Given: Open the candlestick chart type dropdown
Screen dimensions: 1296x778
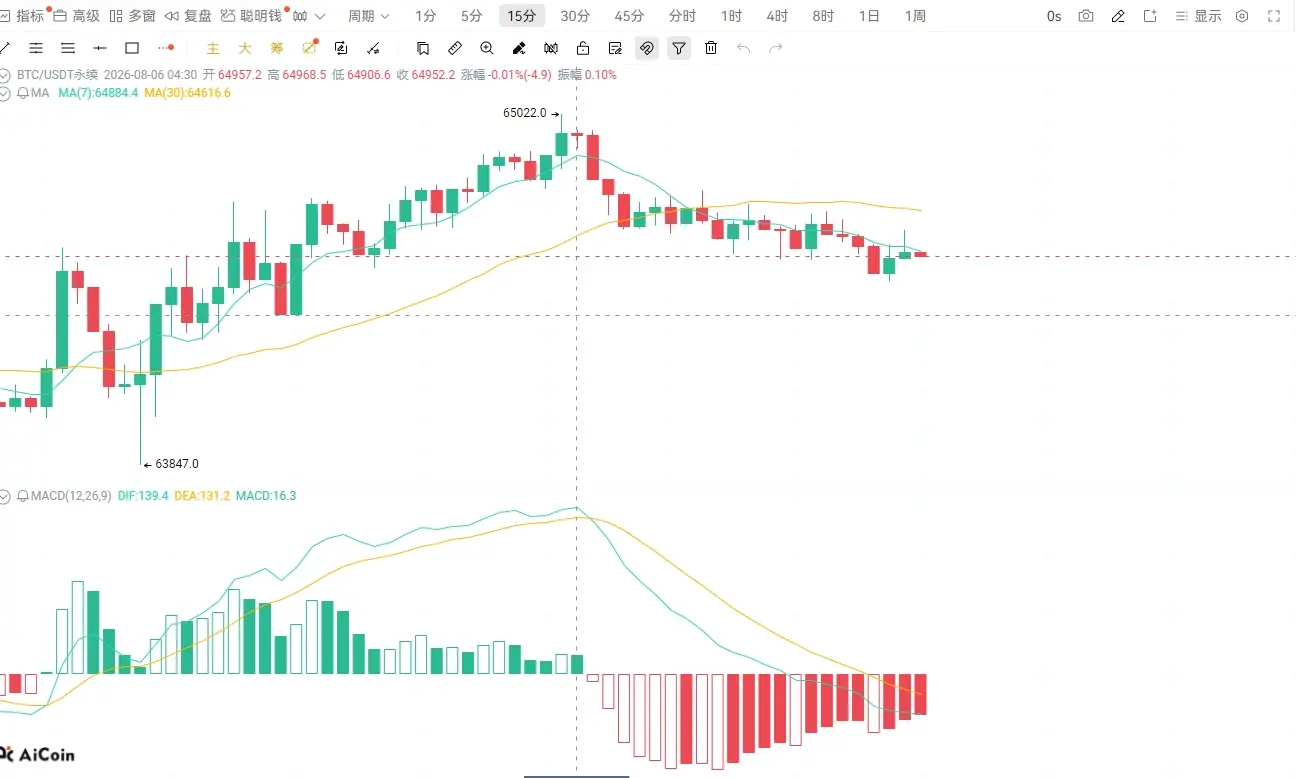Looking at the screenshot, I should click(x=309, y=16).
